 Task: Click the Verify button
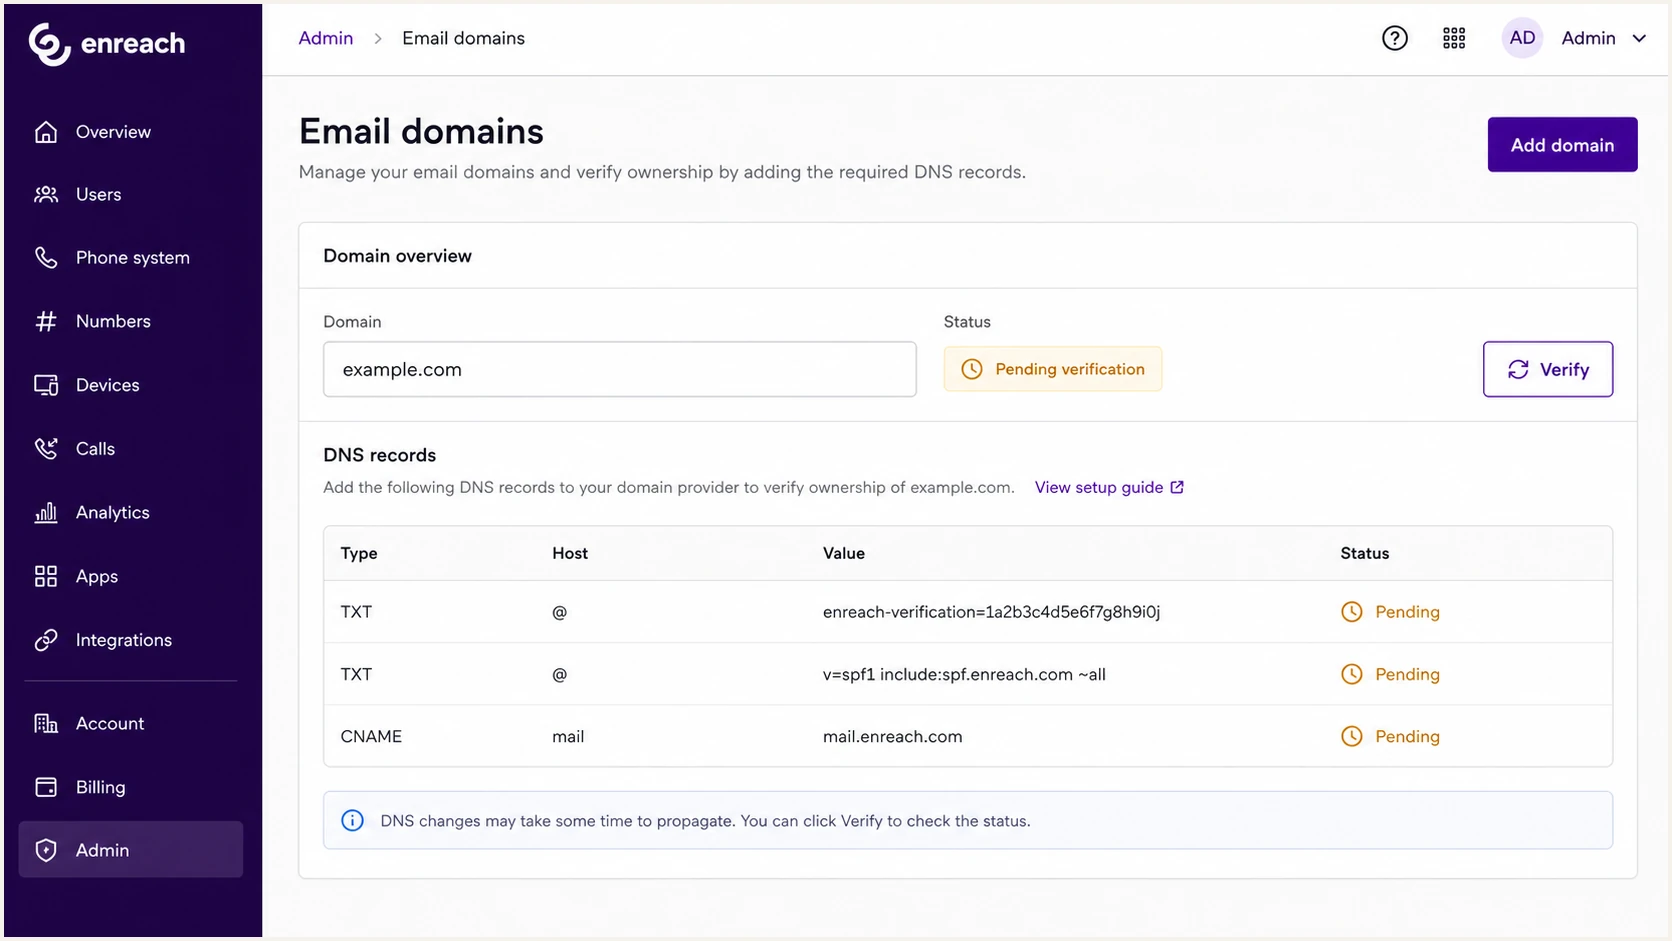tap(1547, 370)
